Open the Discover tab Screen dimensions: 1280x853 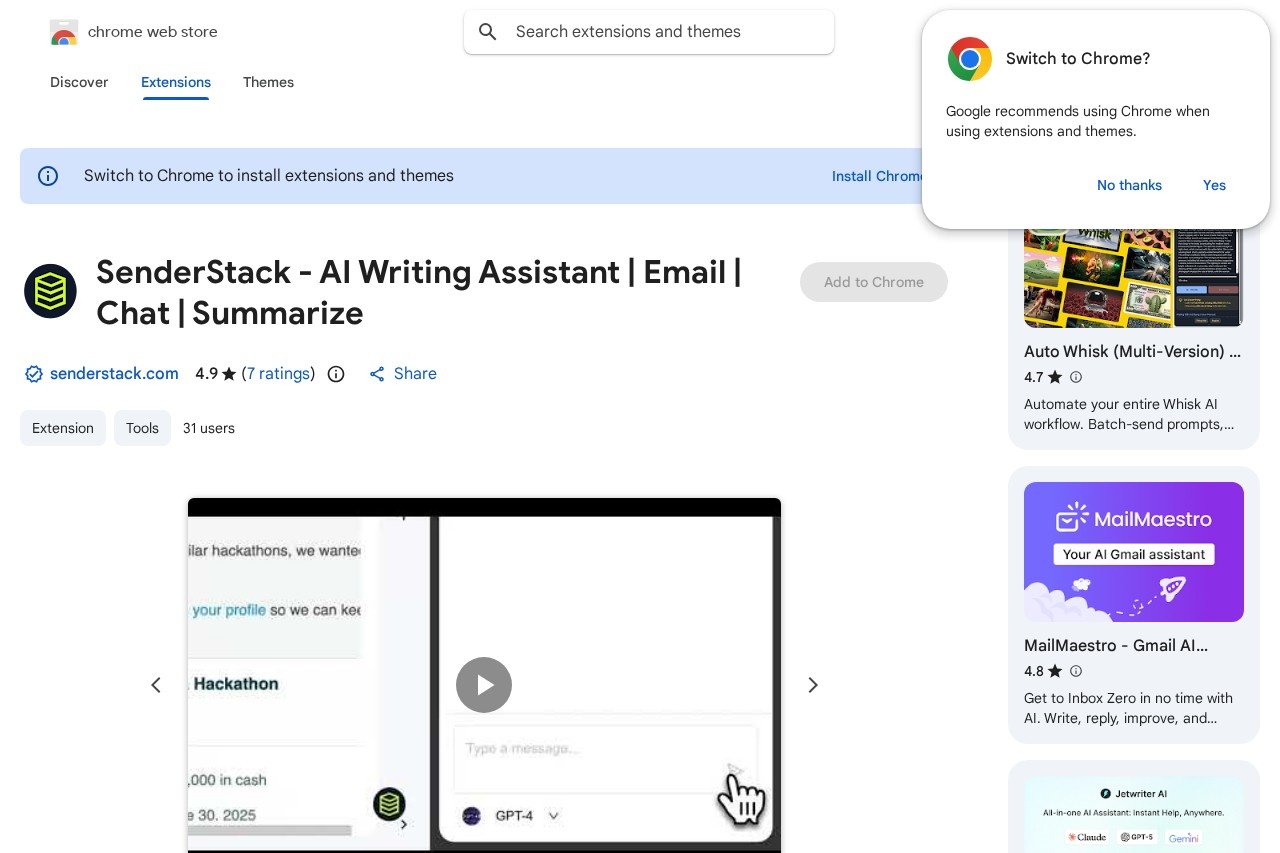tap(79, 82)
